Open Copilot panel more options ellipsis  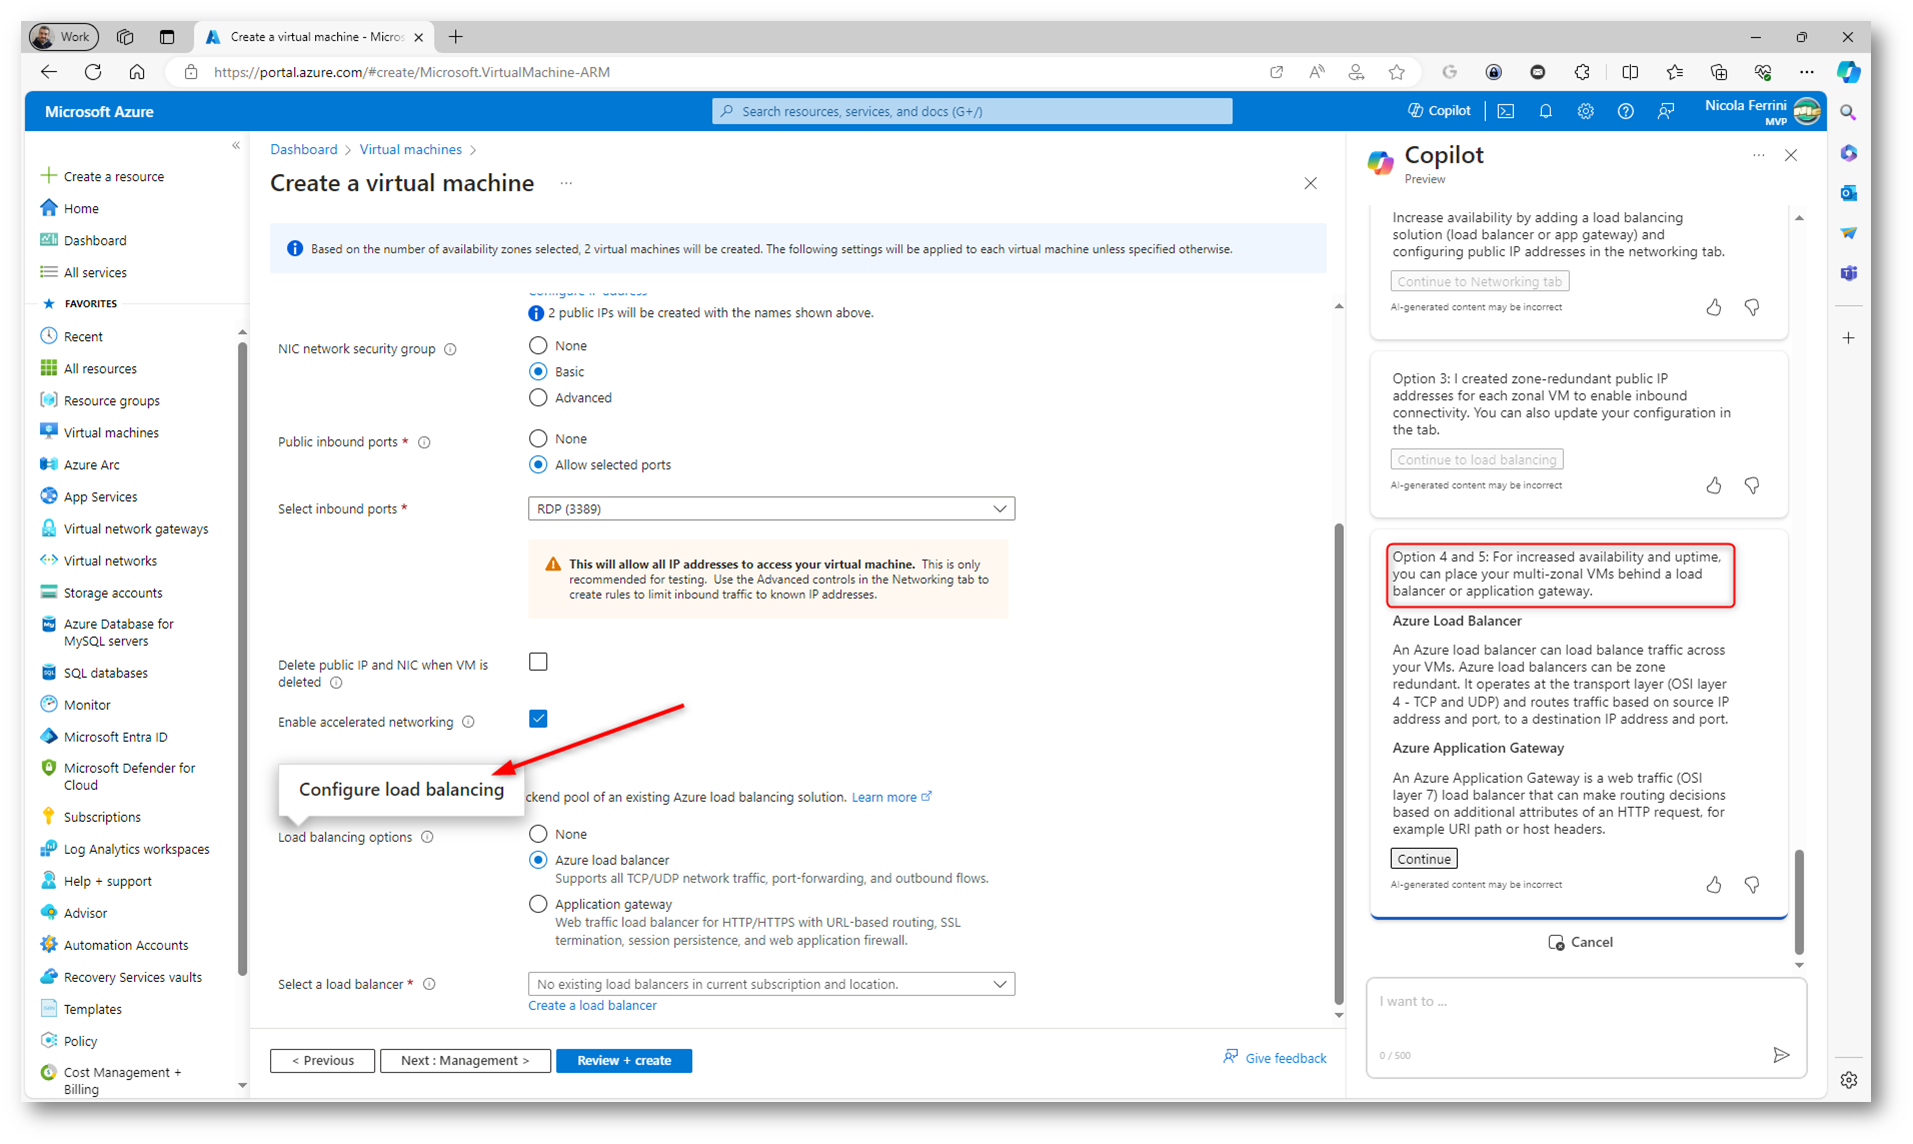tap(1758, 155)
